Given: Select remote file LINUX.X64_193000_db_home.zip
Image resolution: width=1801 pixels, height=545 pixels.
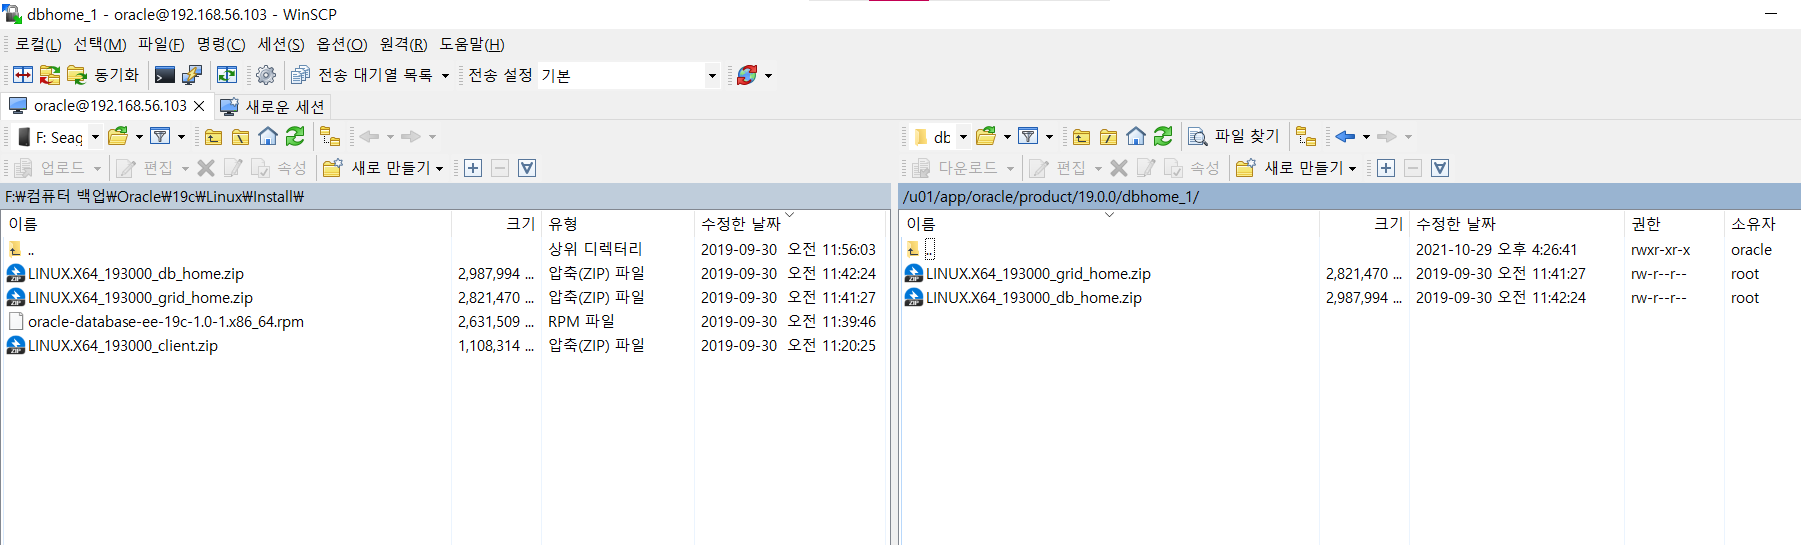Looking at the screenshot, I should tap(1034, 297).
